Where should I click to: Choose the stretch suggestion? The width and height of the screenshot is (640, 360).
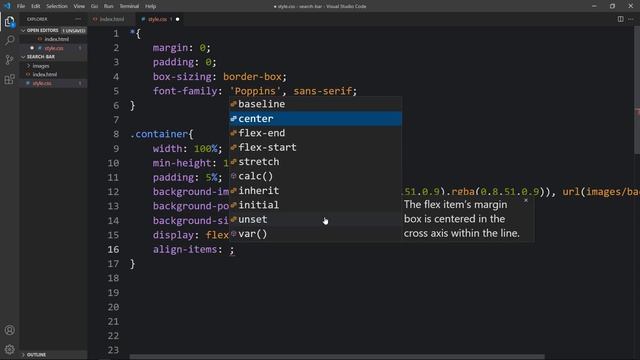(x=316, y=162)
